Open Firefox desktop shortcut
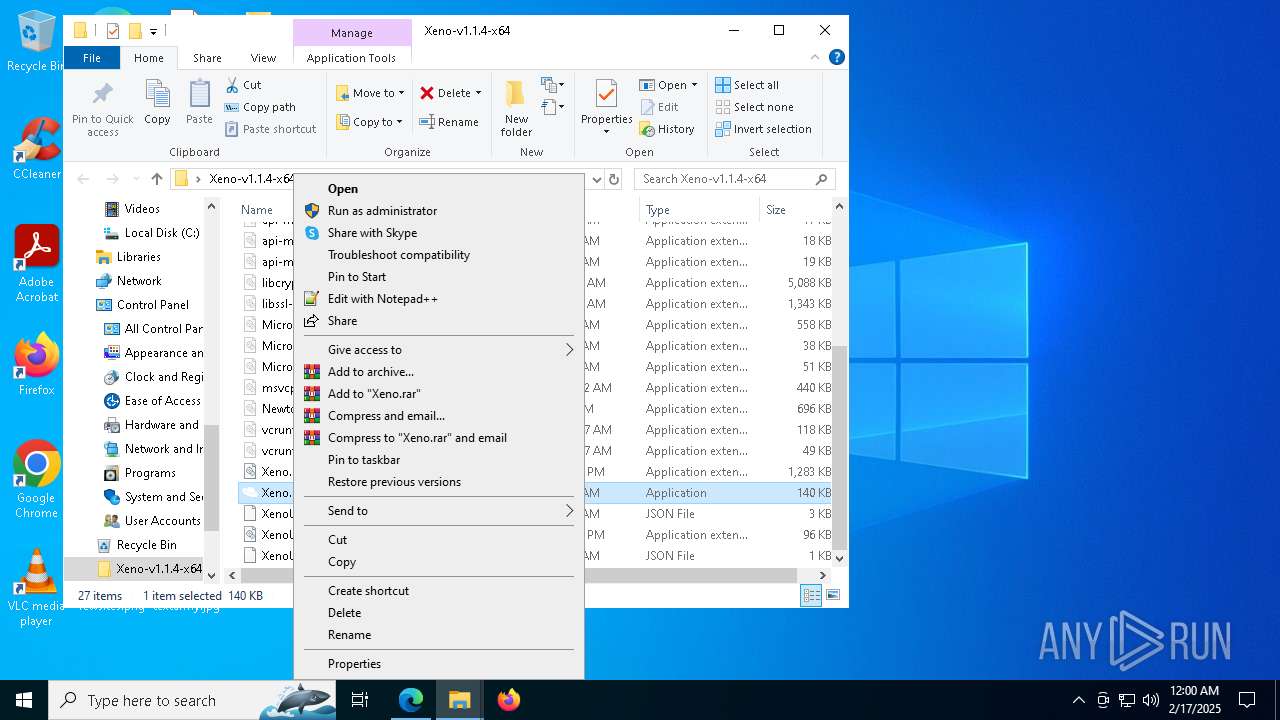Image resolution: width=1280 pixels, height=720 pixels. click(37, 364)
